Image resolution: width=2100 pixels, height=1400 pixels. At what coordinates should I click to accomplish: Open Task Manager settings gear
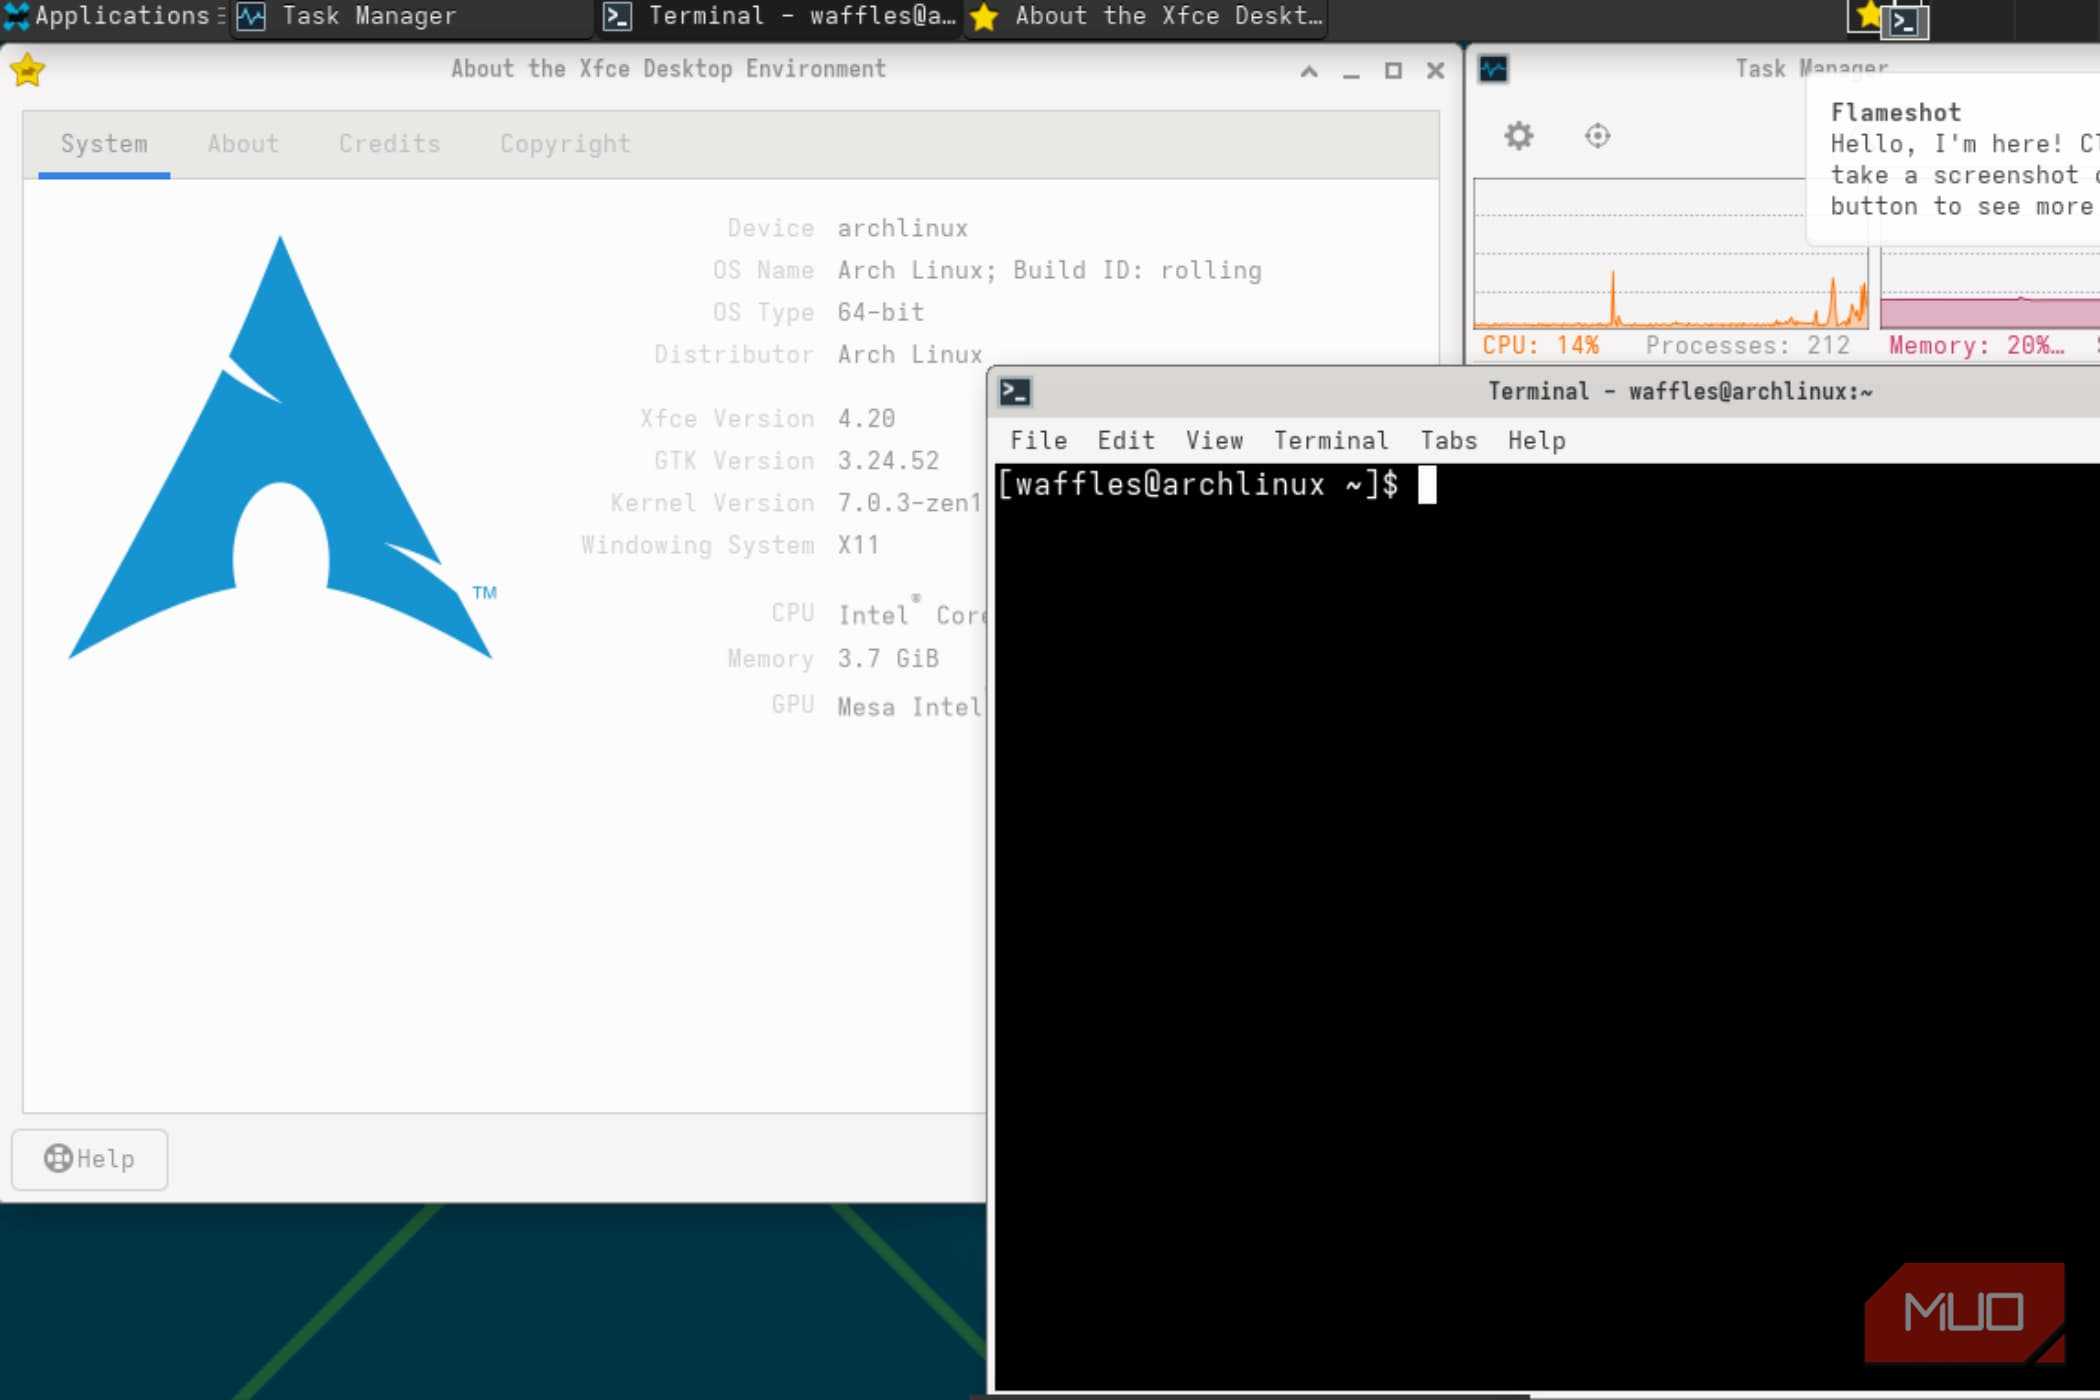coord(1518,135)
